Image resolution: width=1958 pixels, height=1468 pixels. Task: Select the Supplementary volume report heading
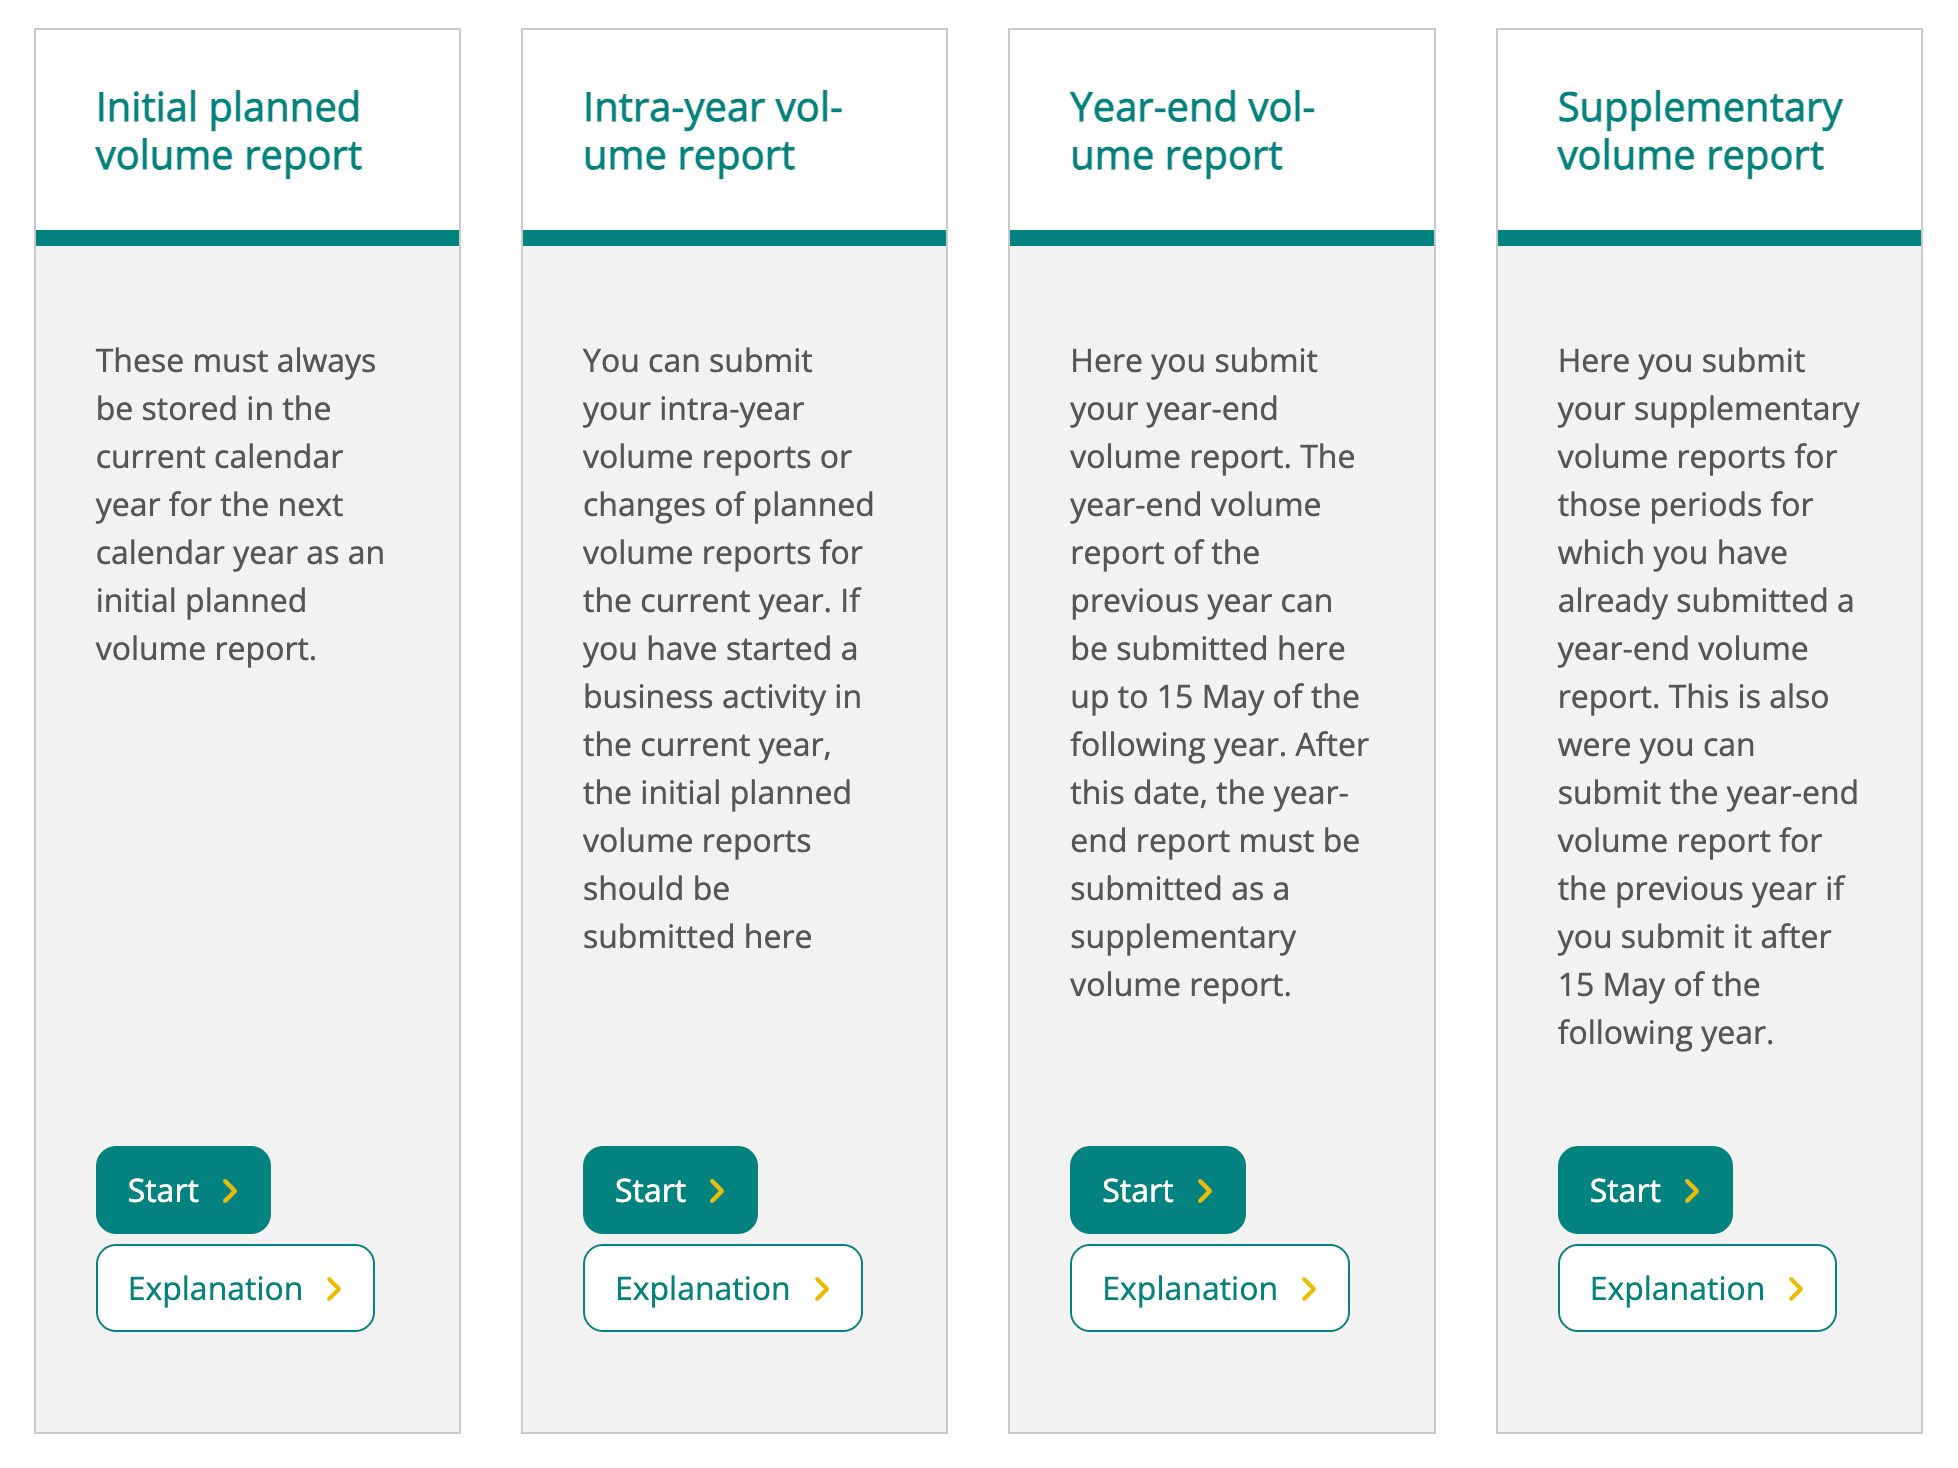[1699, 131]
